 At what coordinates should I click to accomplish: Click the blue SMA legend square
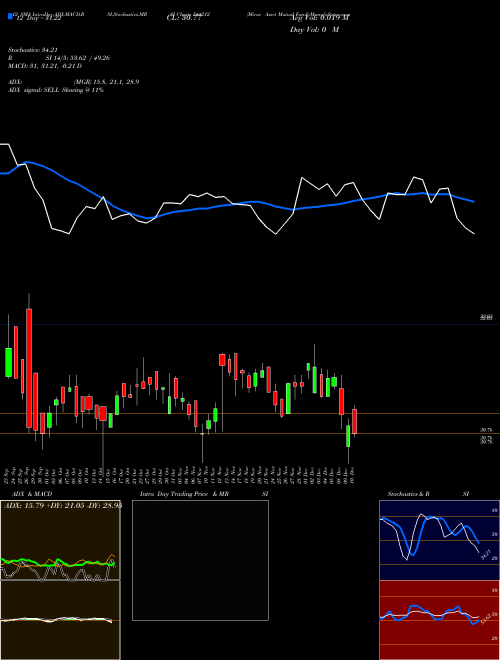point(10,16)
